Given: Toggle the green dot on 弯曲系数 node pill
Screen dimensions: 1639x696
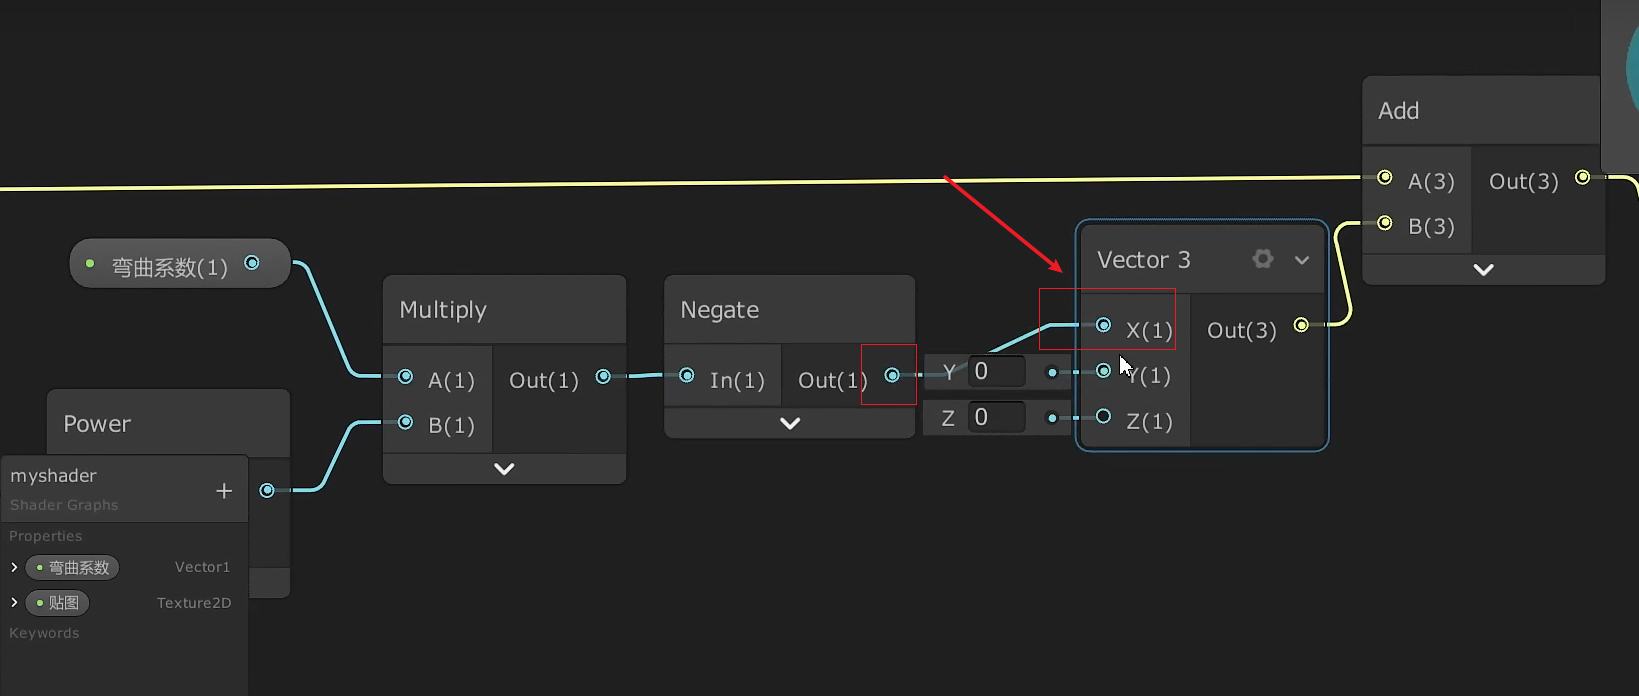Looking at the screenshot, I should coord(91,264).
